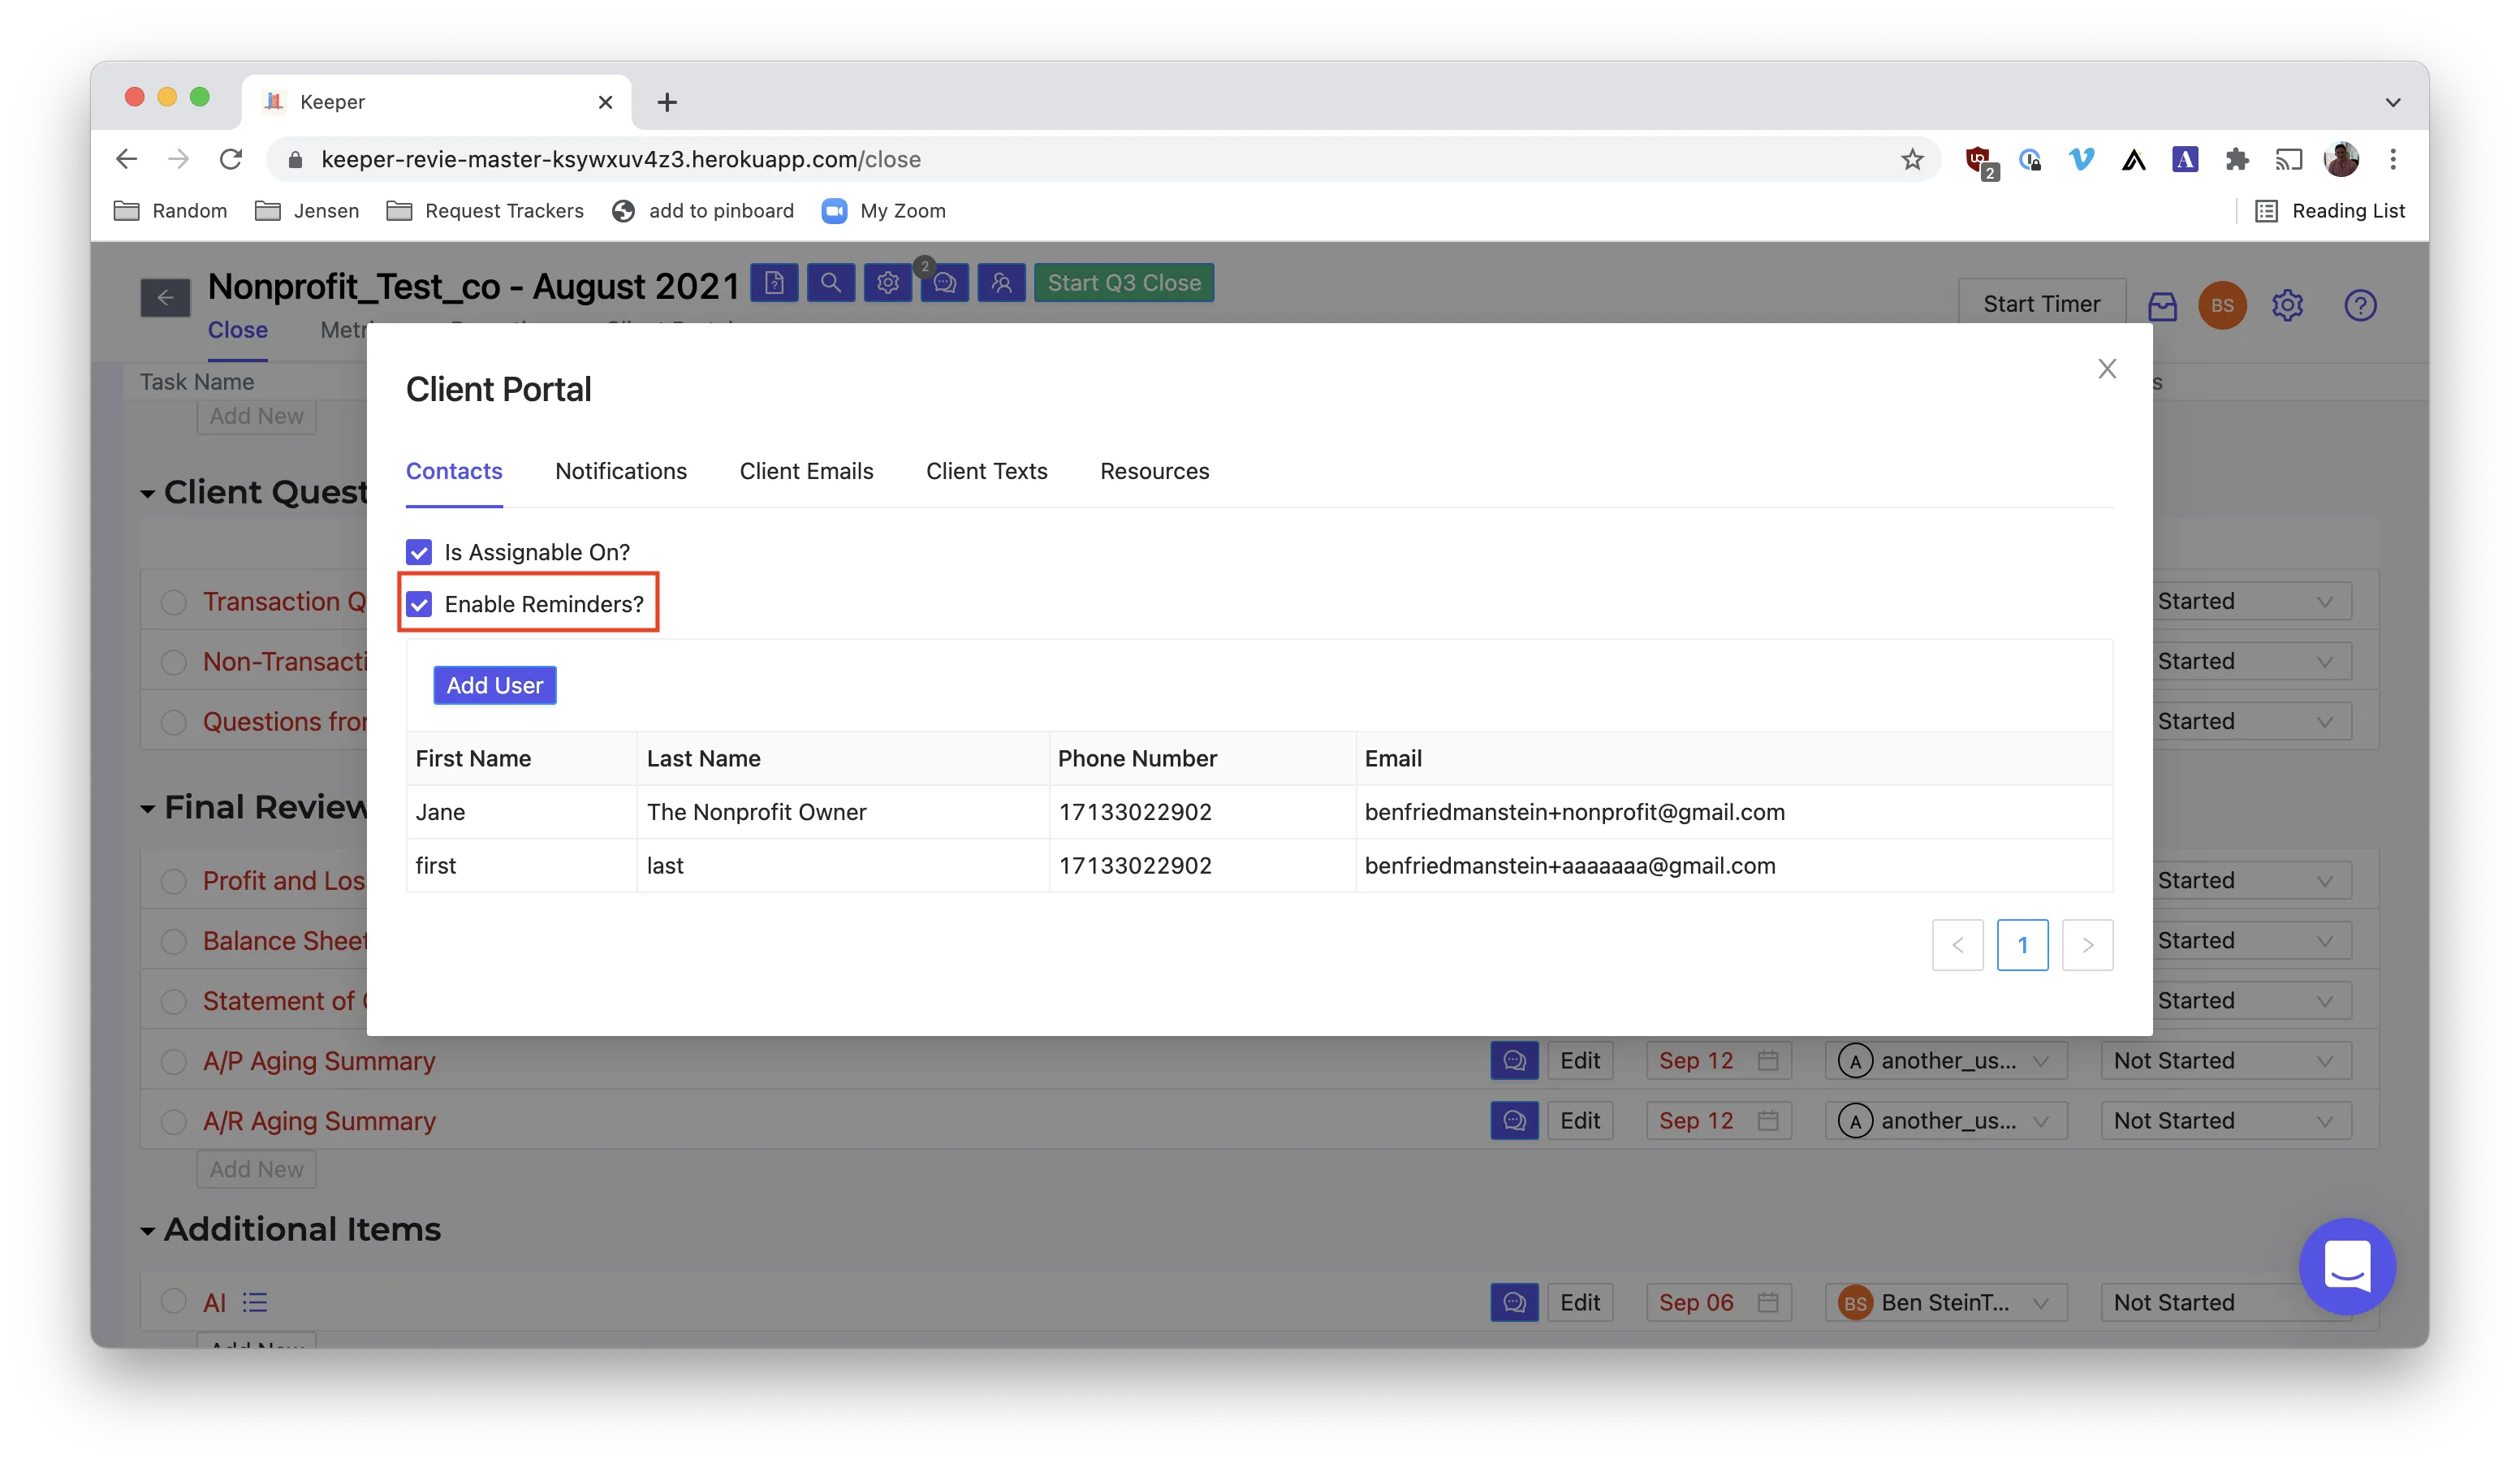Open the Client Emails tab
The image size is (2520, 1468).
pyautogui.click(x=806, y=471)
